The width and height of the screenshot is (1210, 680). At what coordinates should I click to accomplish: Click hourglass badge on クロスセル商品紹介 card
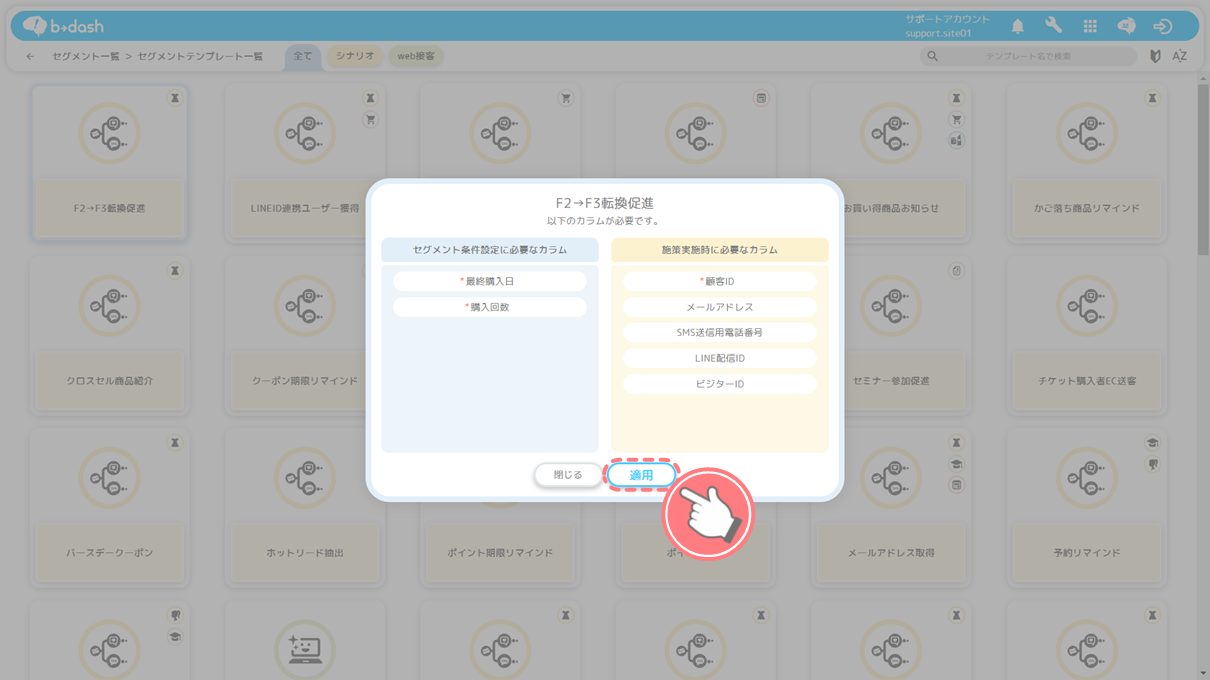174,271
